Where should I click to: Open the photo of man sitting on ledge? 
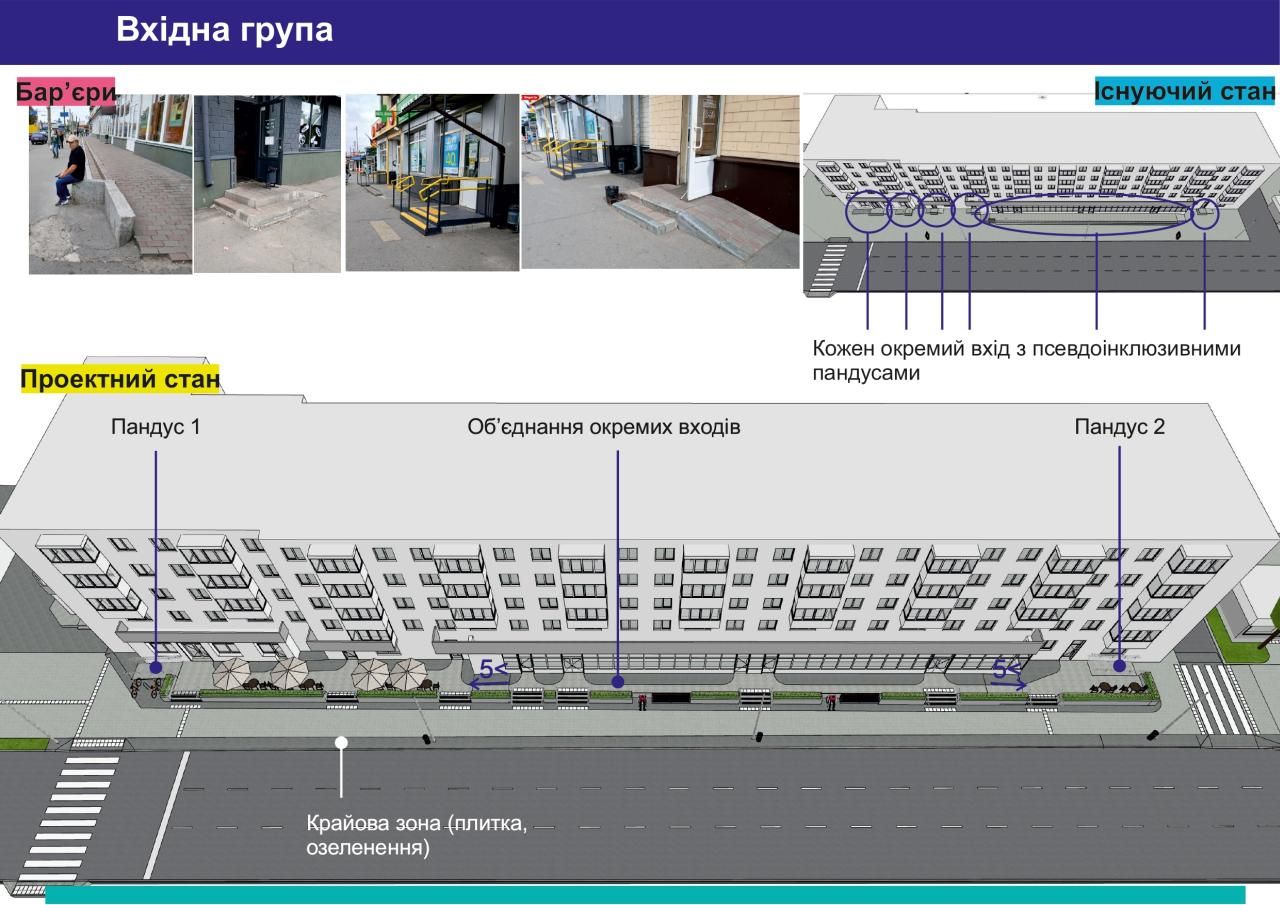point(110,184)
